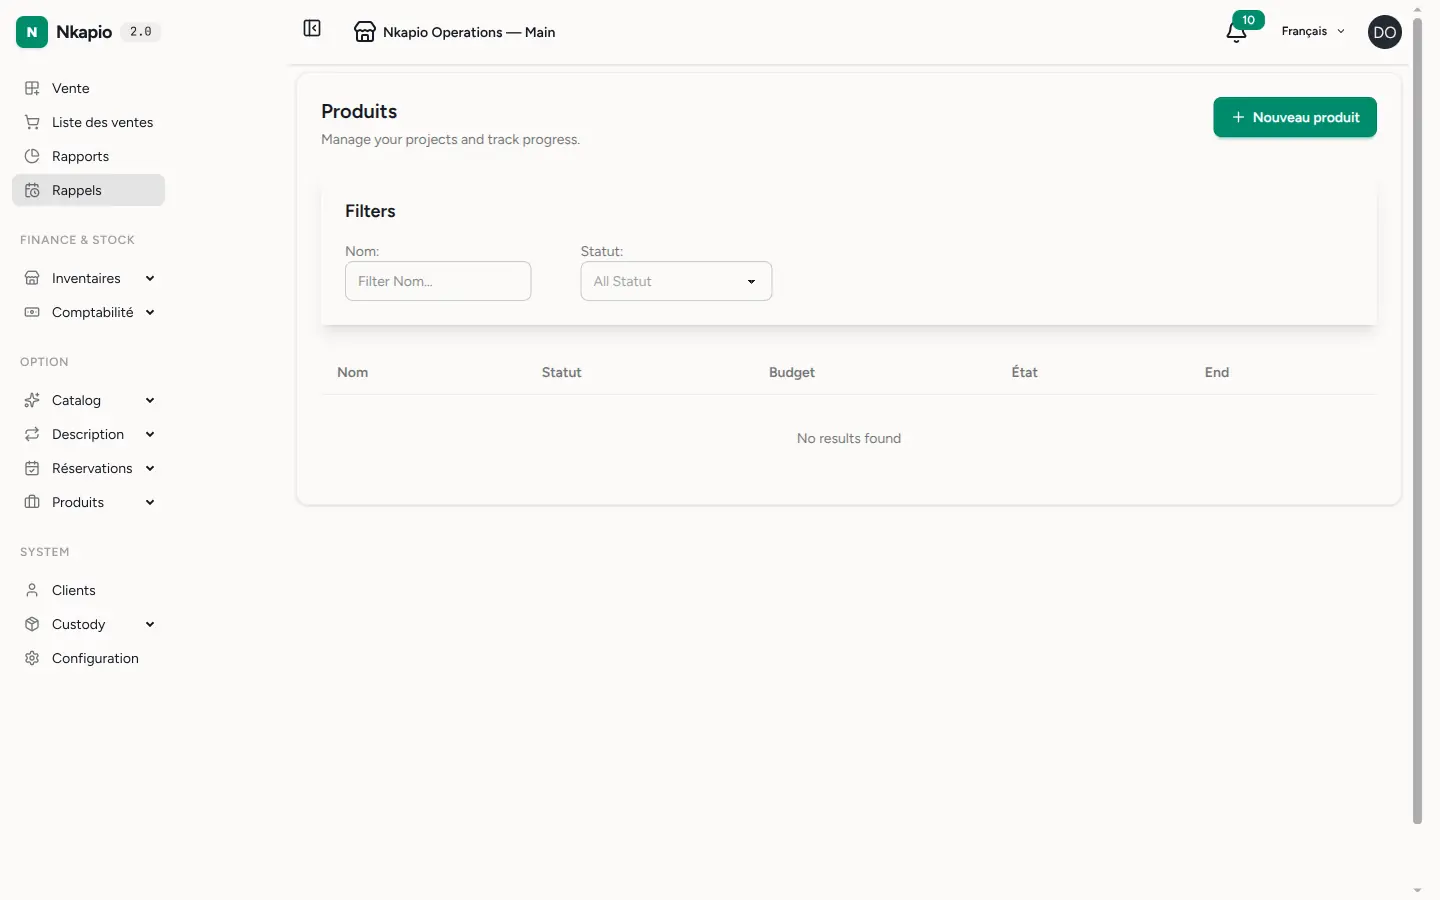Click the Catalog sparkle icon
The height and width of the screenshot is (900, 1440).
tap(32, 400)
